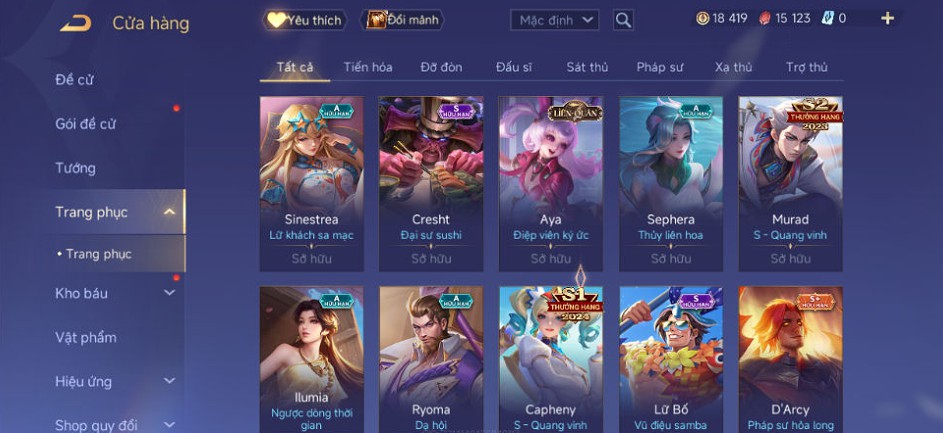Open the Đổi mảnh fragment exchange

tap(402, 20)
